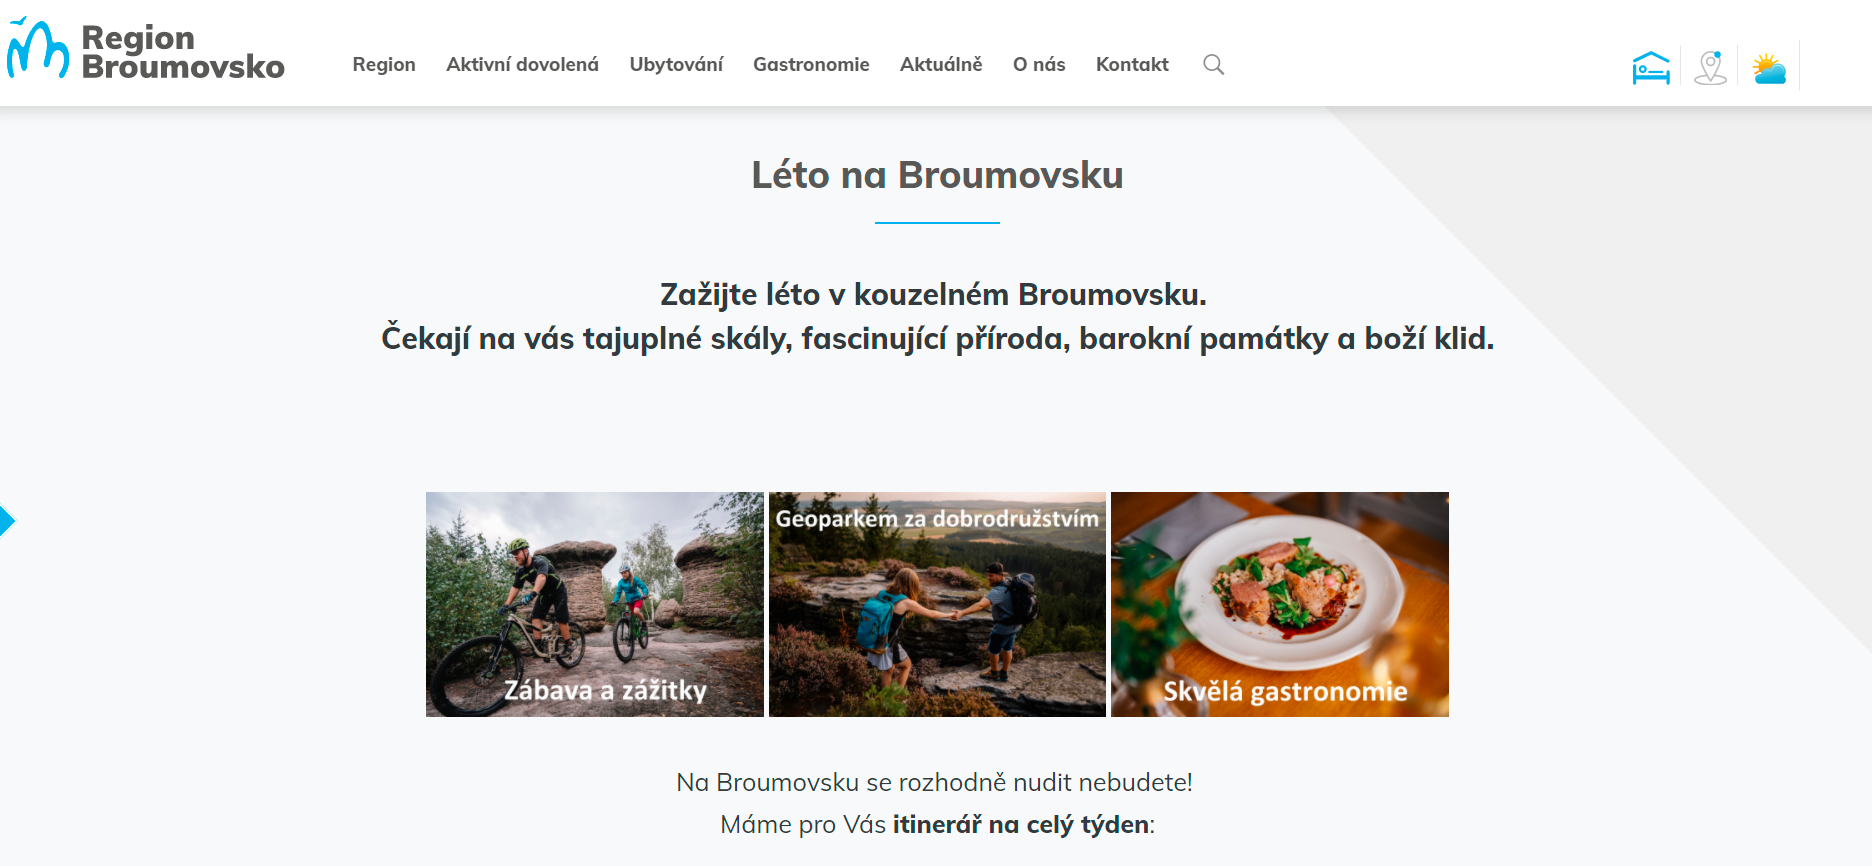Click the Léto na Broumovsku heading
Image resolution: width=1872 pixels, height=866 pixels.
(937, 175)
